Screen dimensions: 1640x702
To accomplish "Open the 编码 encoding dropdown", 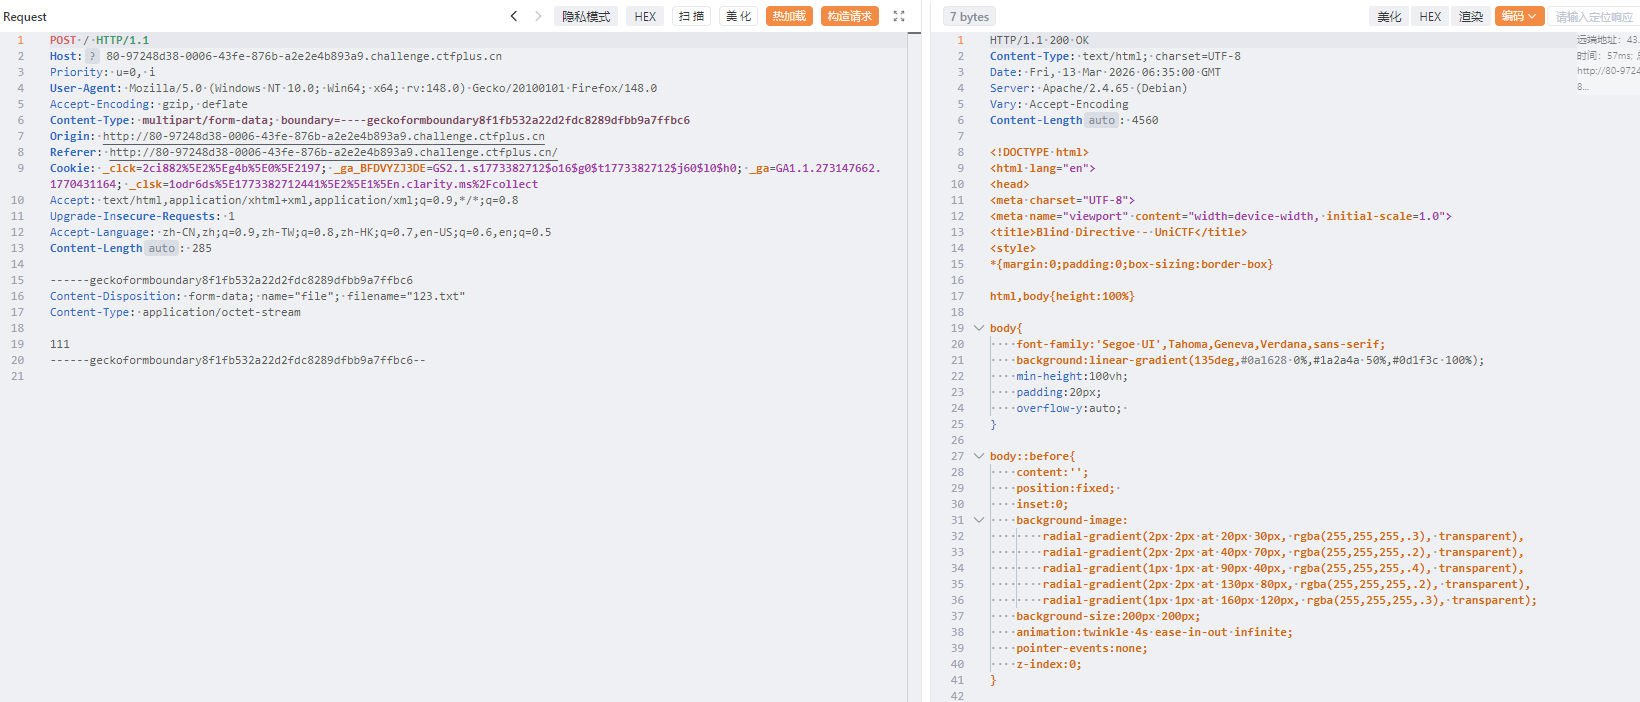I will 1518,16.
